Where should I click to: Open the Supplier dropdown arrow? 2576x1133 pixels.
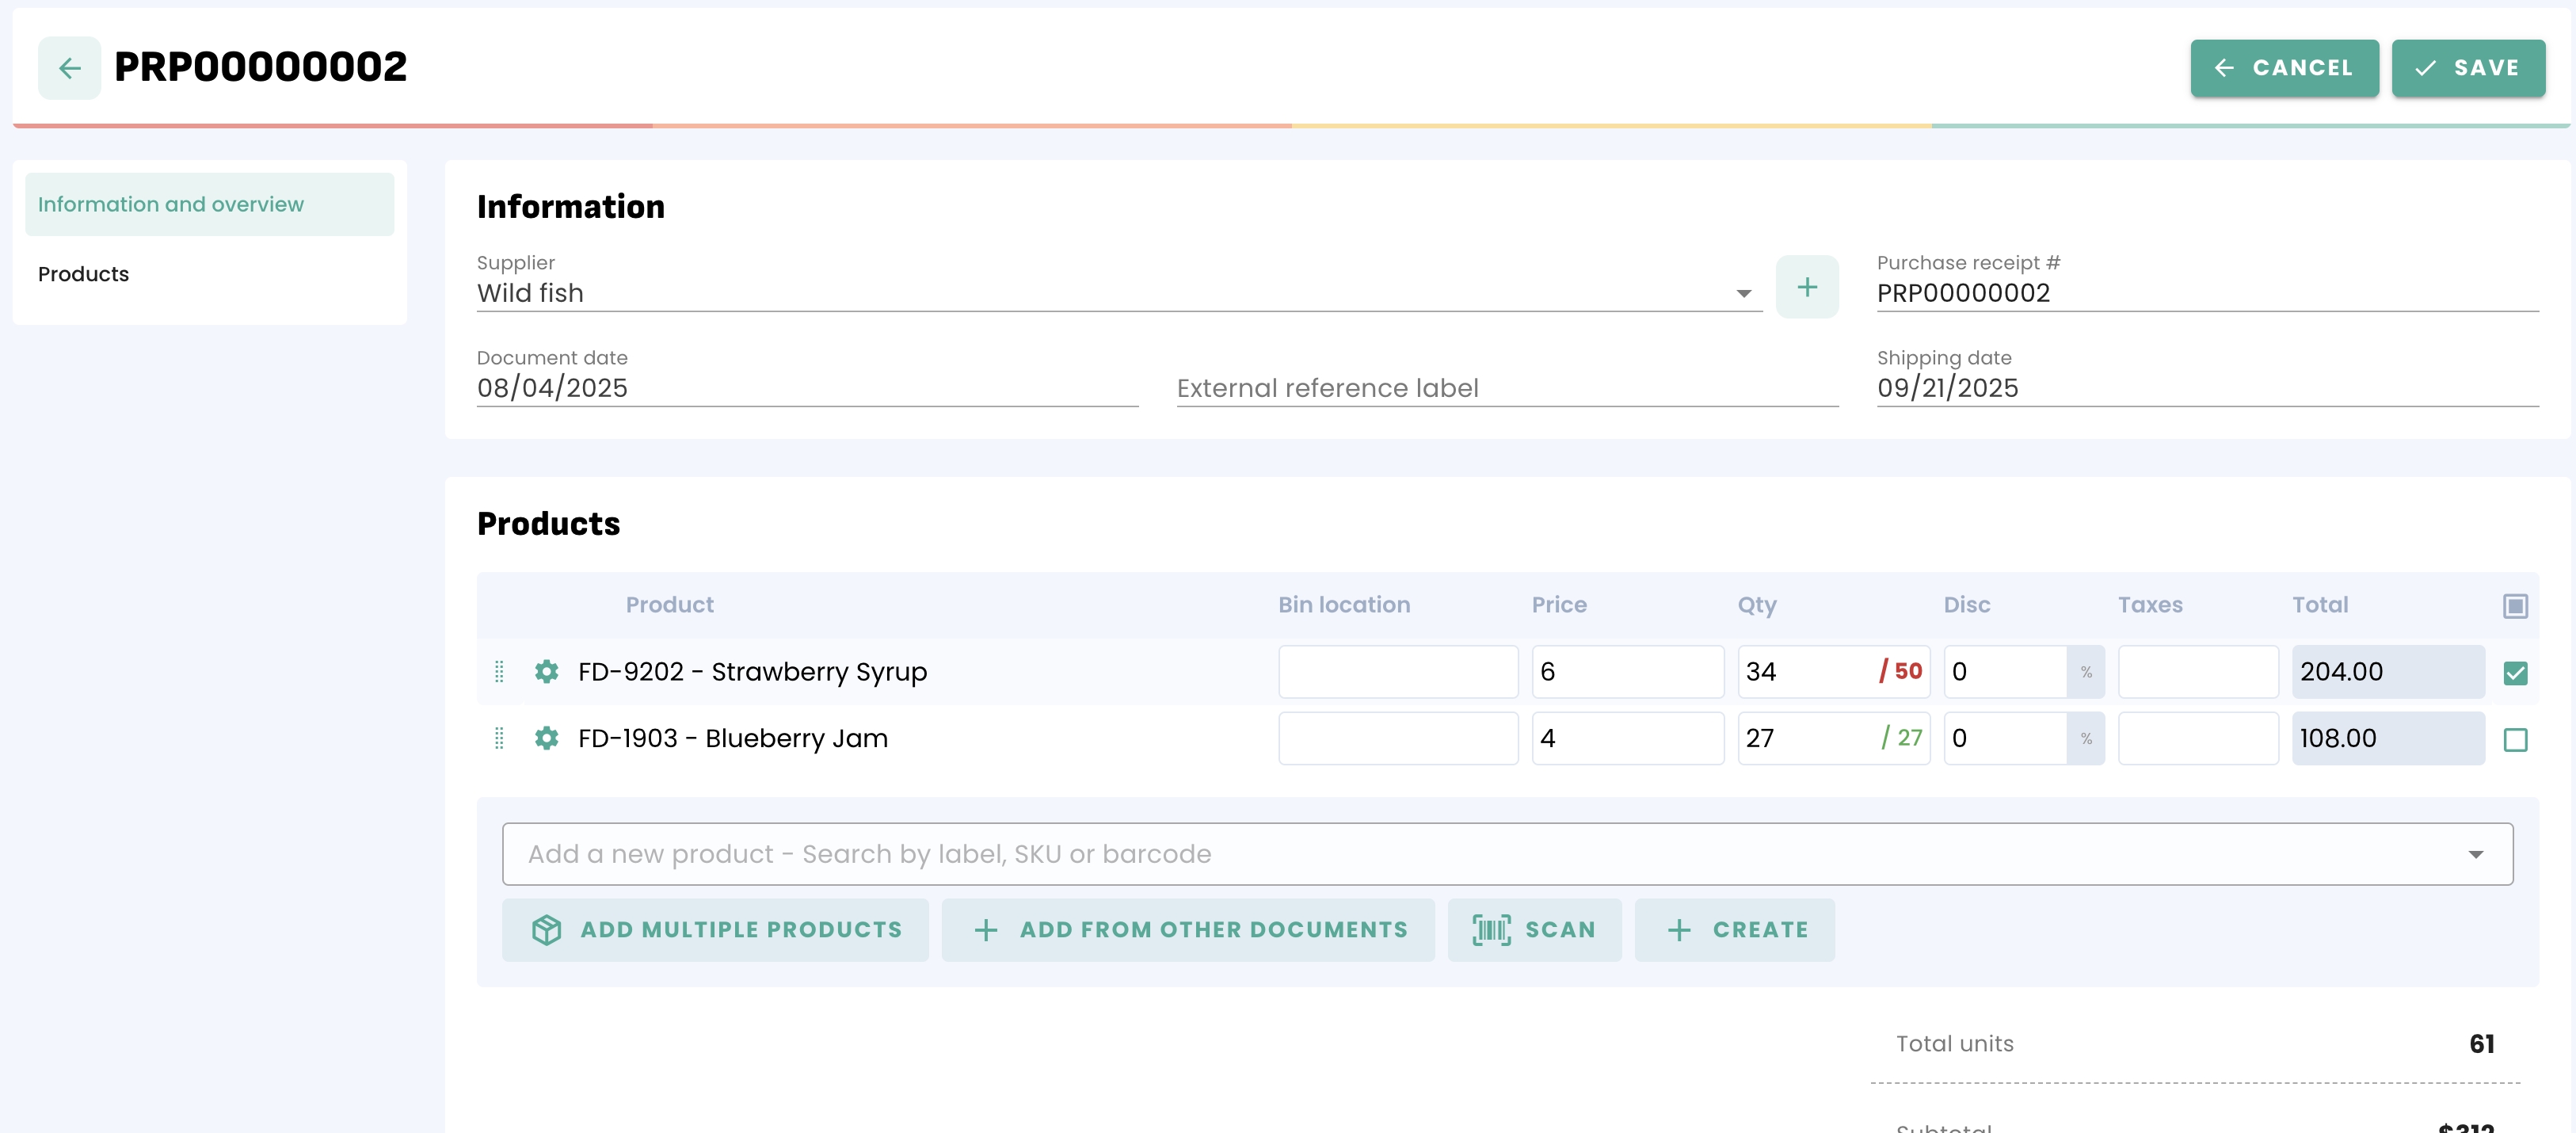pyautogui.click(x=1743, y=293)
